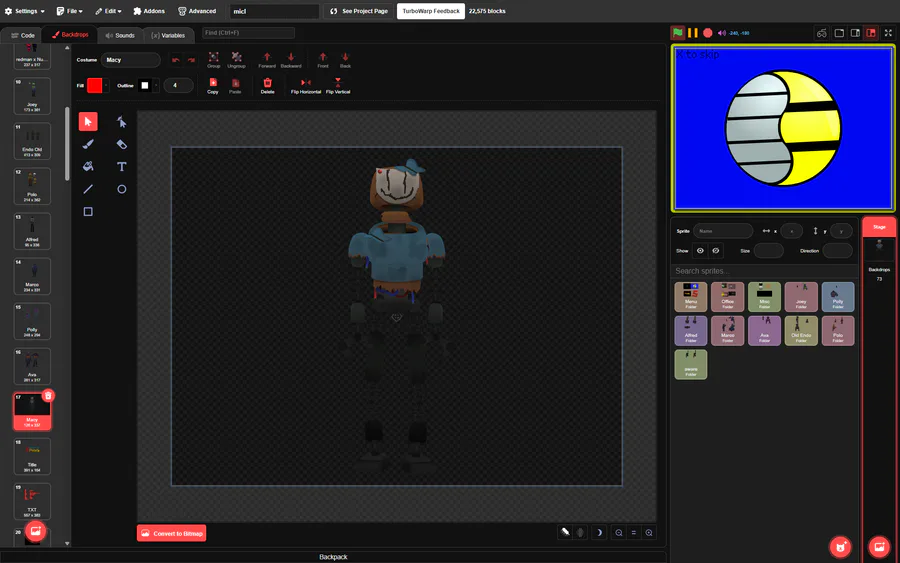
Task: Select the Text tool
Action: pyautogui.click(x=121, y=166)
